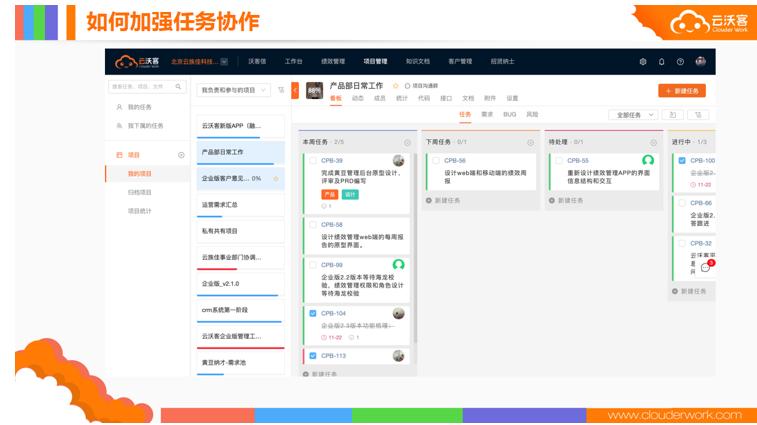The height and width of the screenshot is (425, 757).
Task: Uncheck the CPB-104 task checkbox
Action: click(x=313, y=313)
